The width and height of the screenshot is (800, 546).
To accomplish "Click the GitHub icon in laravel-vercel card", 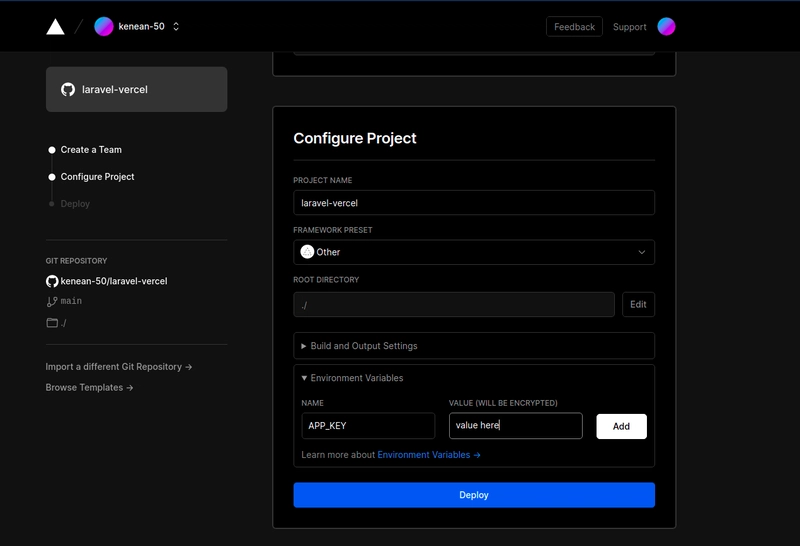I will click(68, 89).
